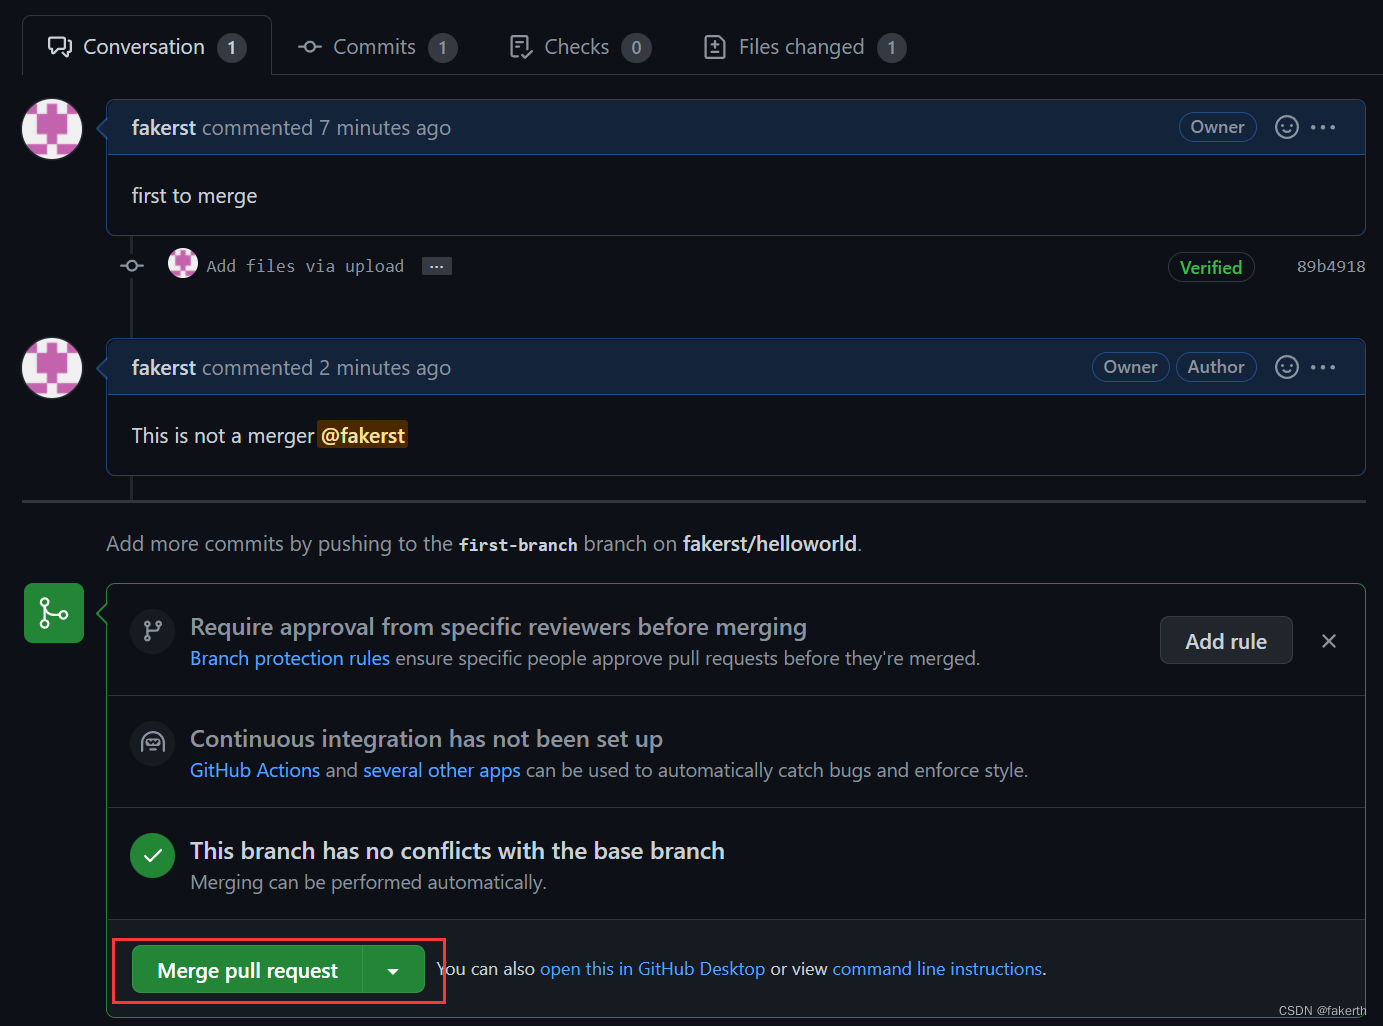Open commit hash 89b4918
The height and width of the screenshot is (1026, 1383).
tap(1331, 266)
